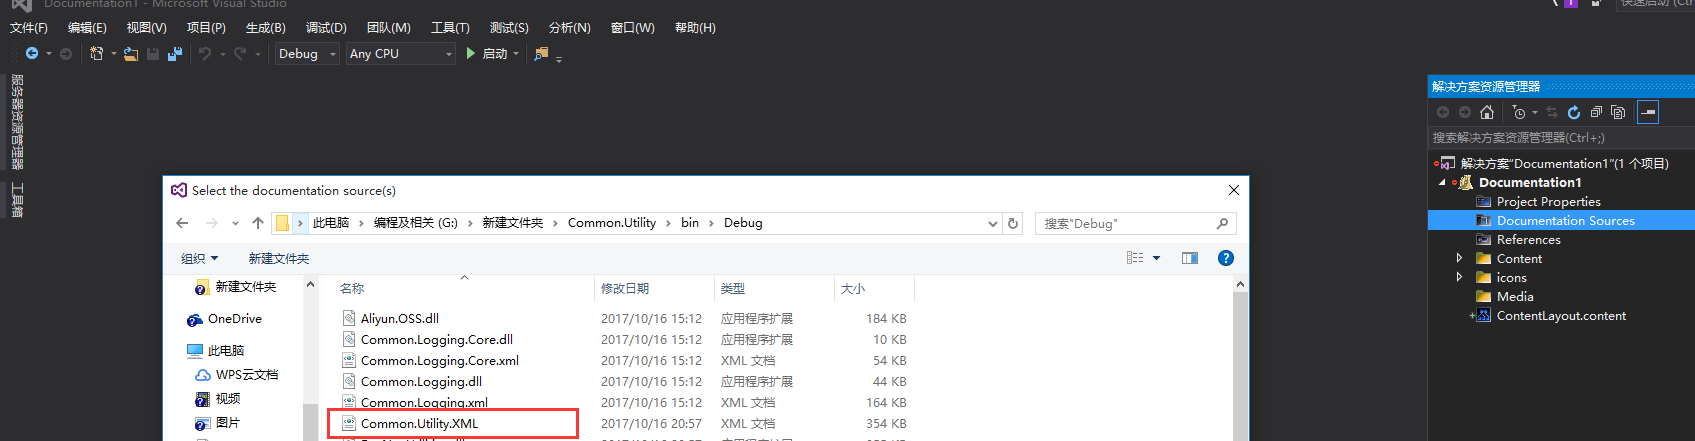Image resolution: width=1695 pixels, height=441 pixels.
Task: Click the blue help icon in dialog
Action: tap(1226, 258)
